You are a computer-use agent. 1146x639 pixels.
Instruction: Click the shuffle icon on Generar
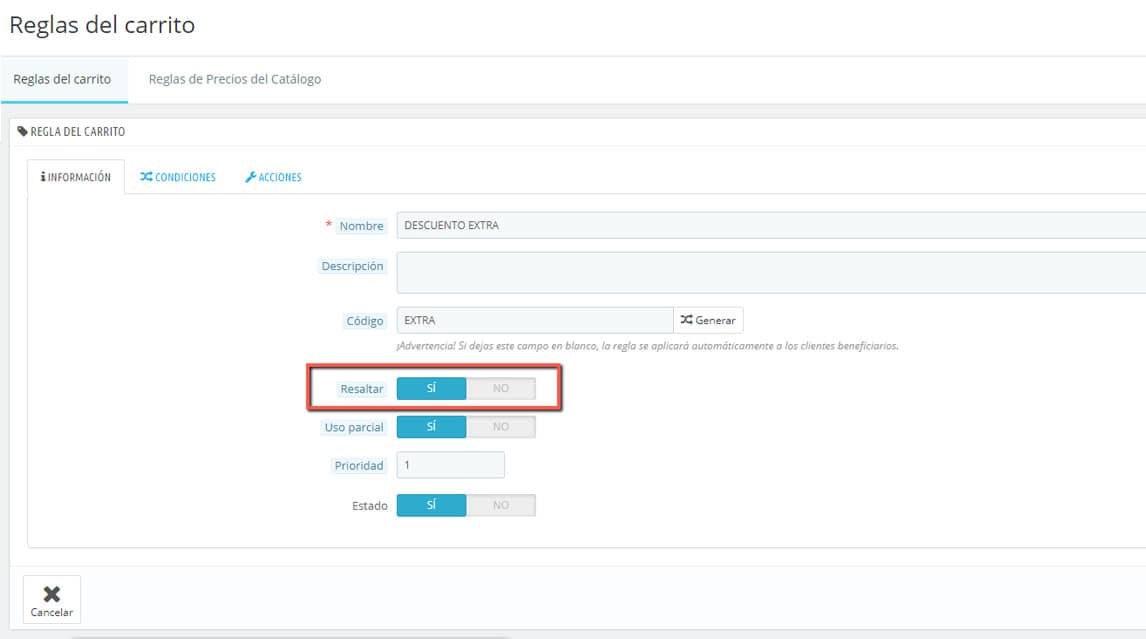686,320
